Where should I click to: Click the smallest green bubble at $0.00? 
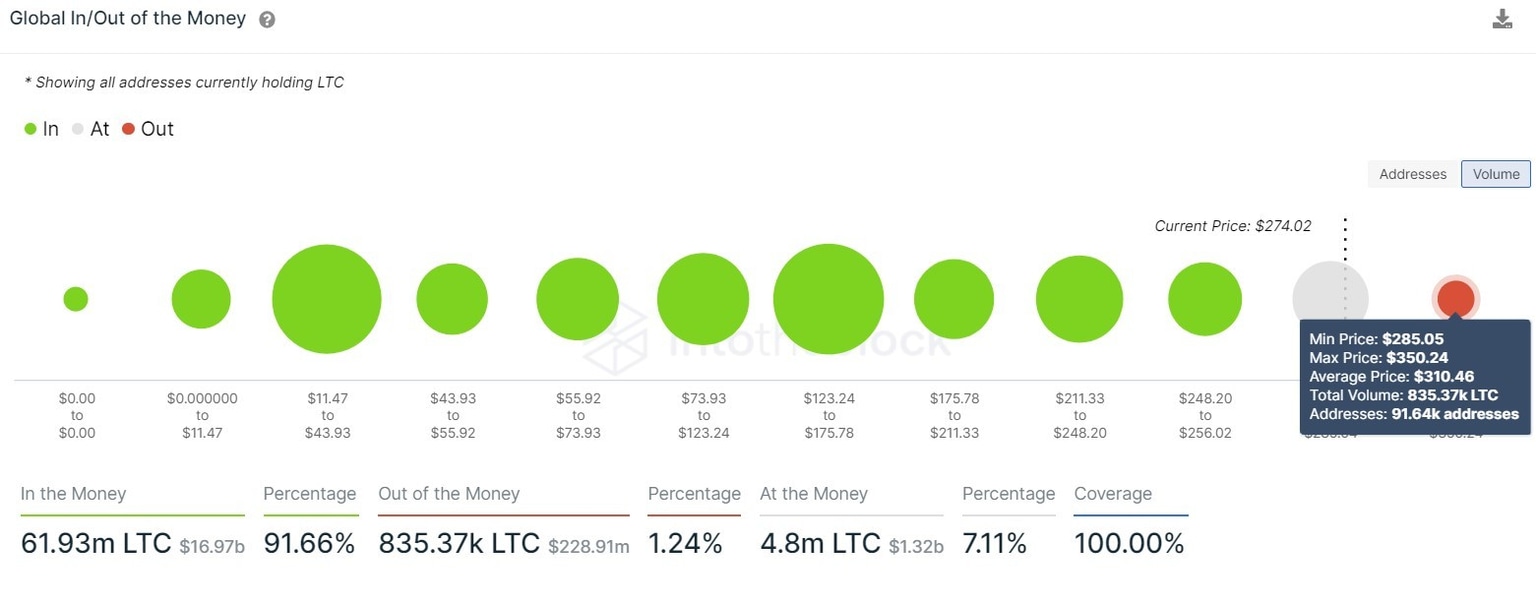(76, 298)
